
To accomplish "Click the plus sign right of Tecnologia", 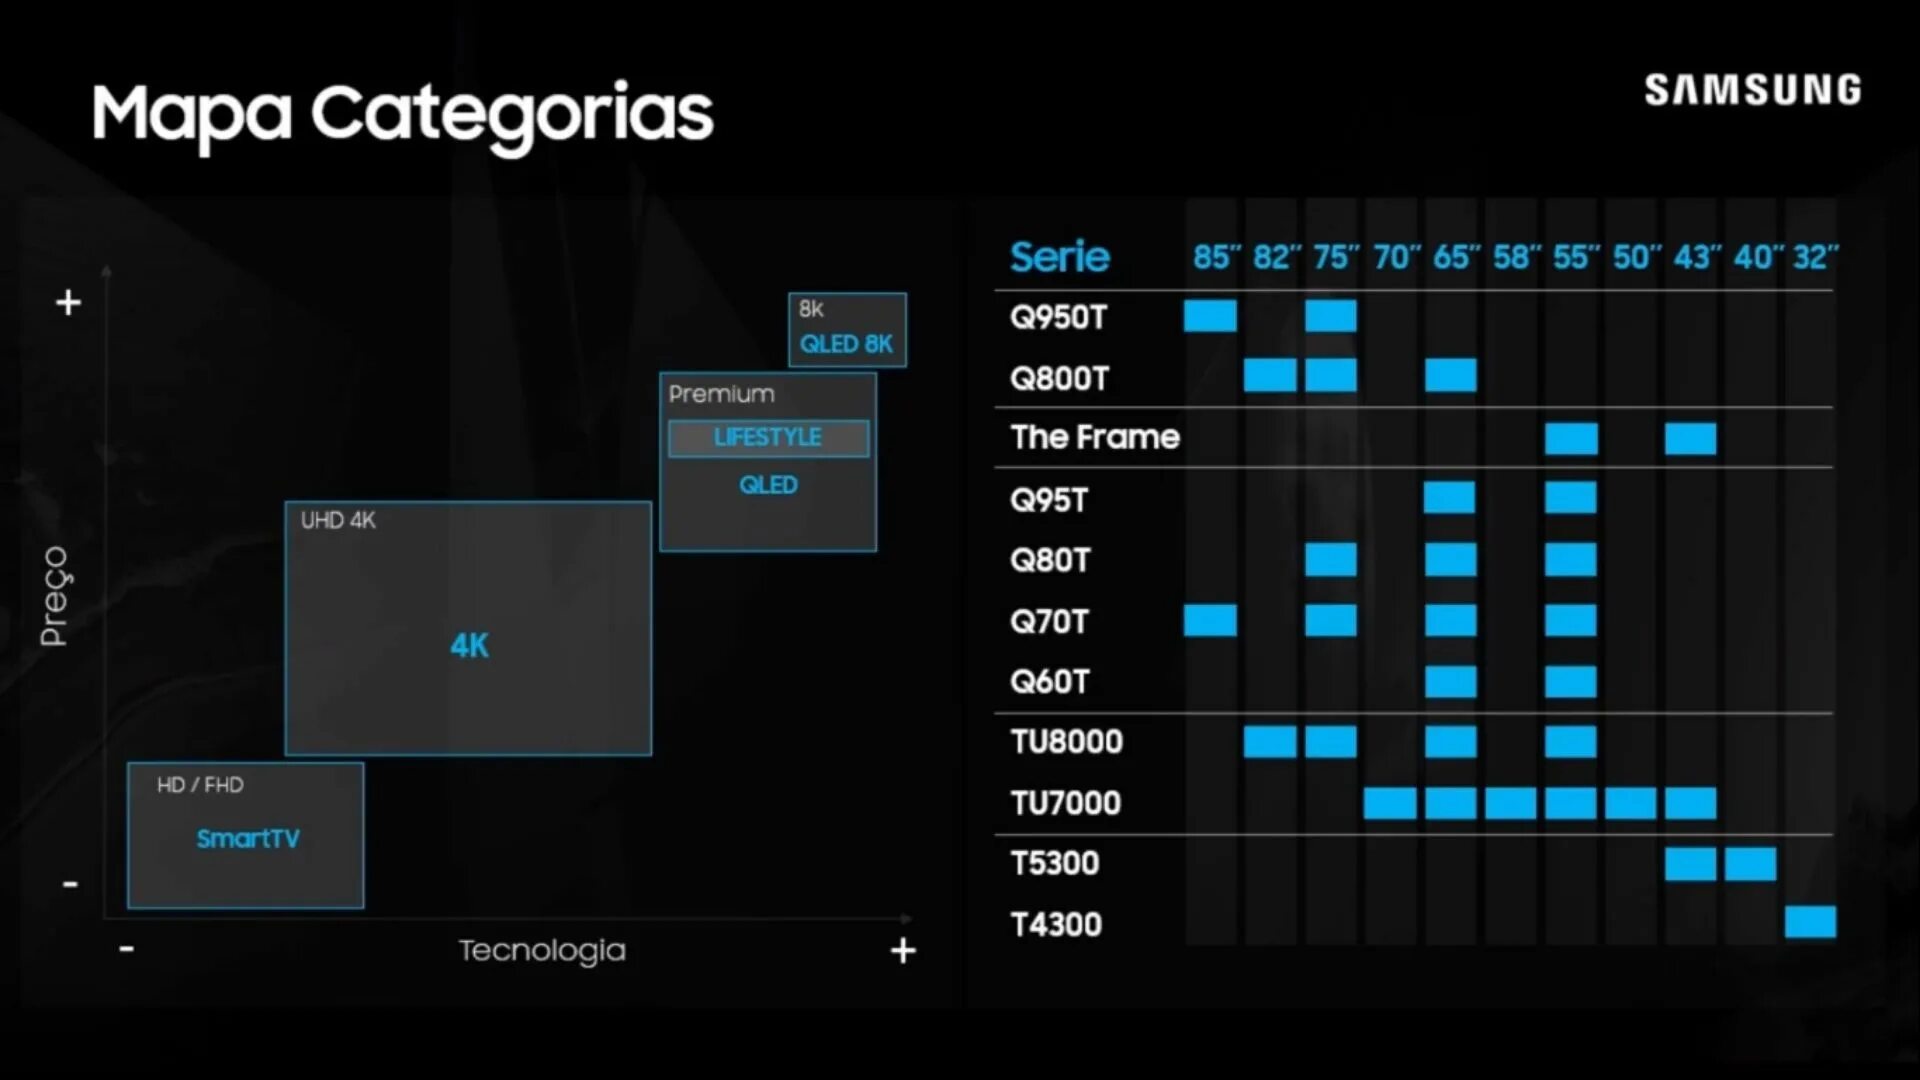I will 903,950.
